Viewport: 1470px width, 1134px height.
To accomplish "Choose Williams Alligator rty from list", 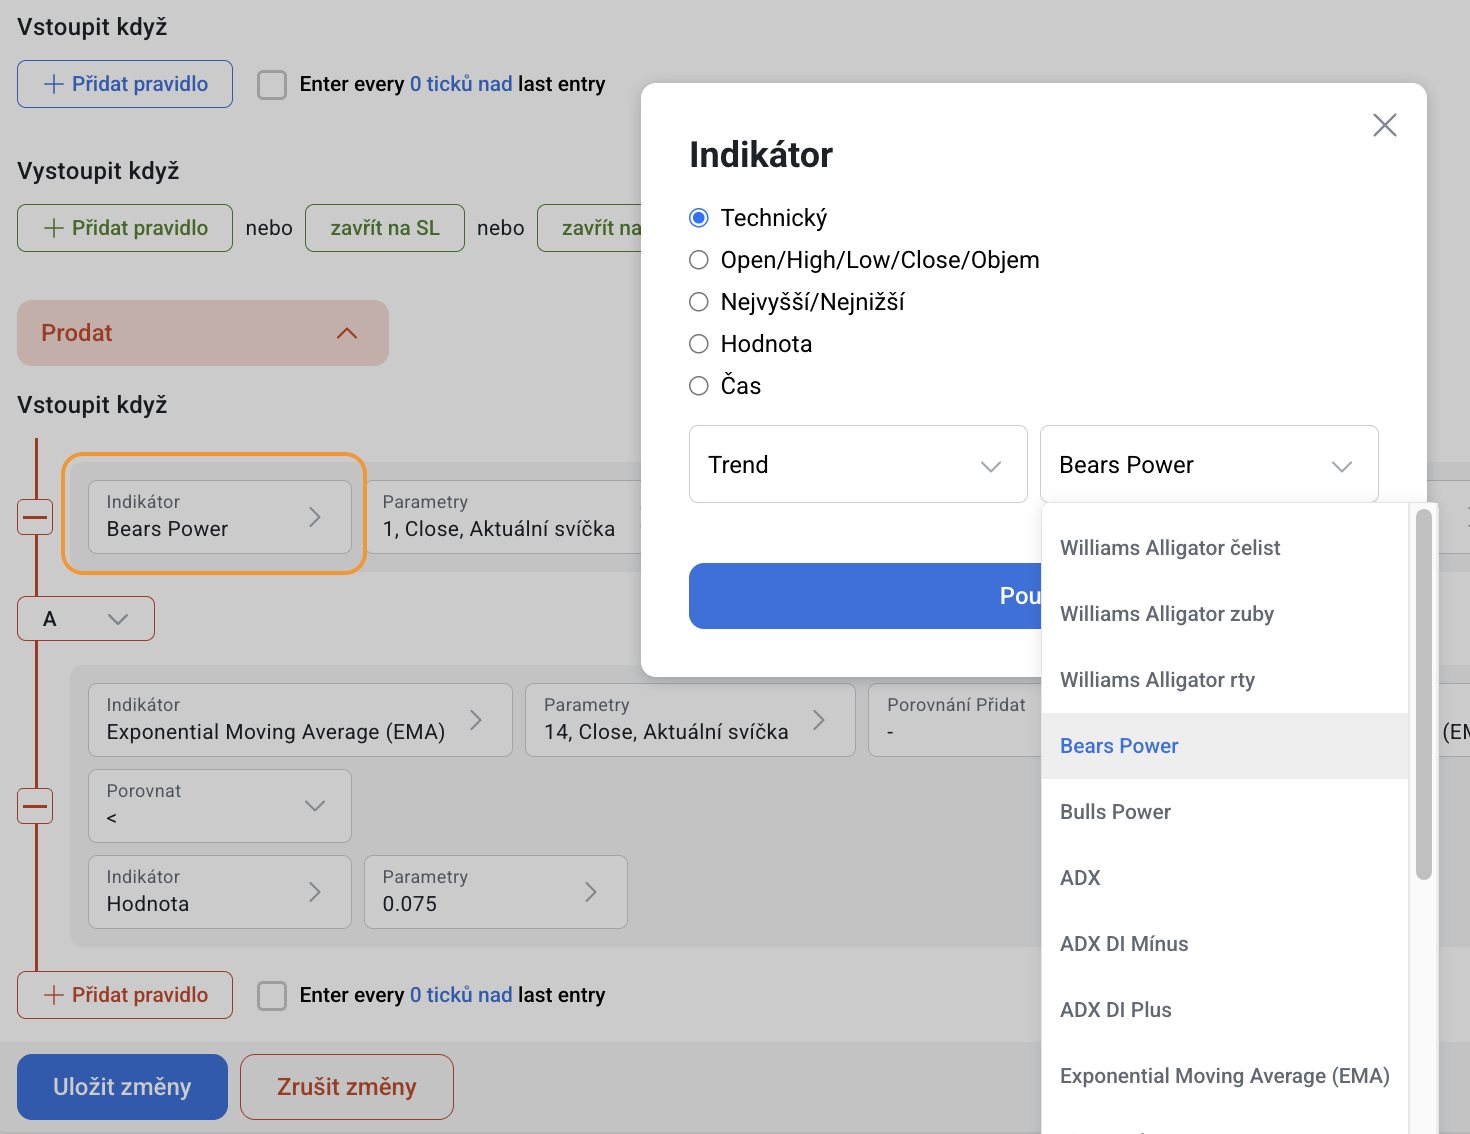I will click(x=1225, y=680).
